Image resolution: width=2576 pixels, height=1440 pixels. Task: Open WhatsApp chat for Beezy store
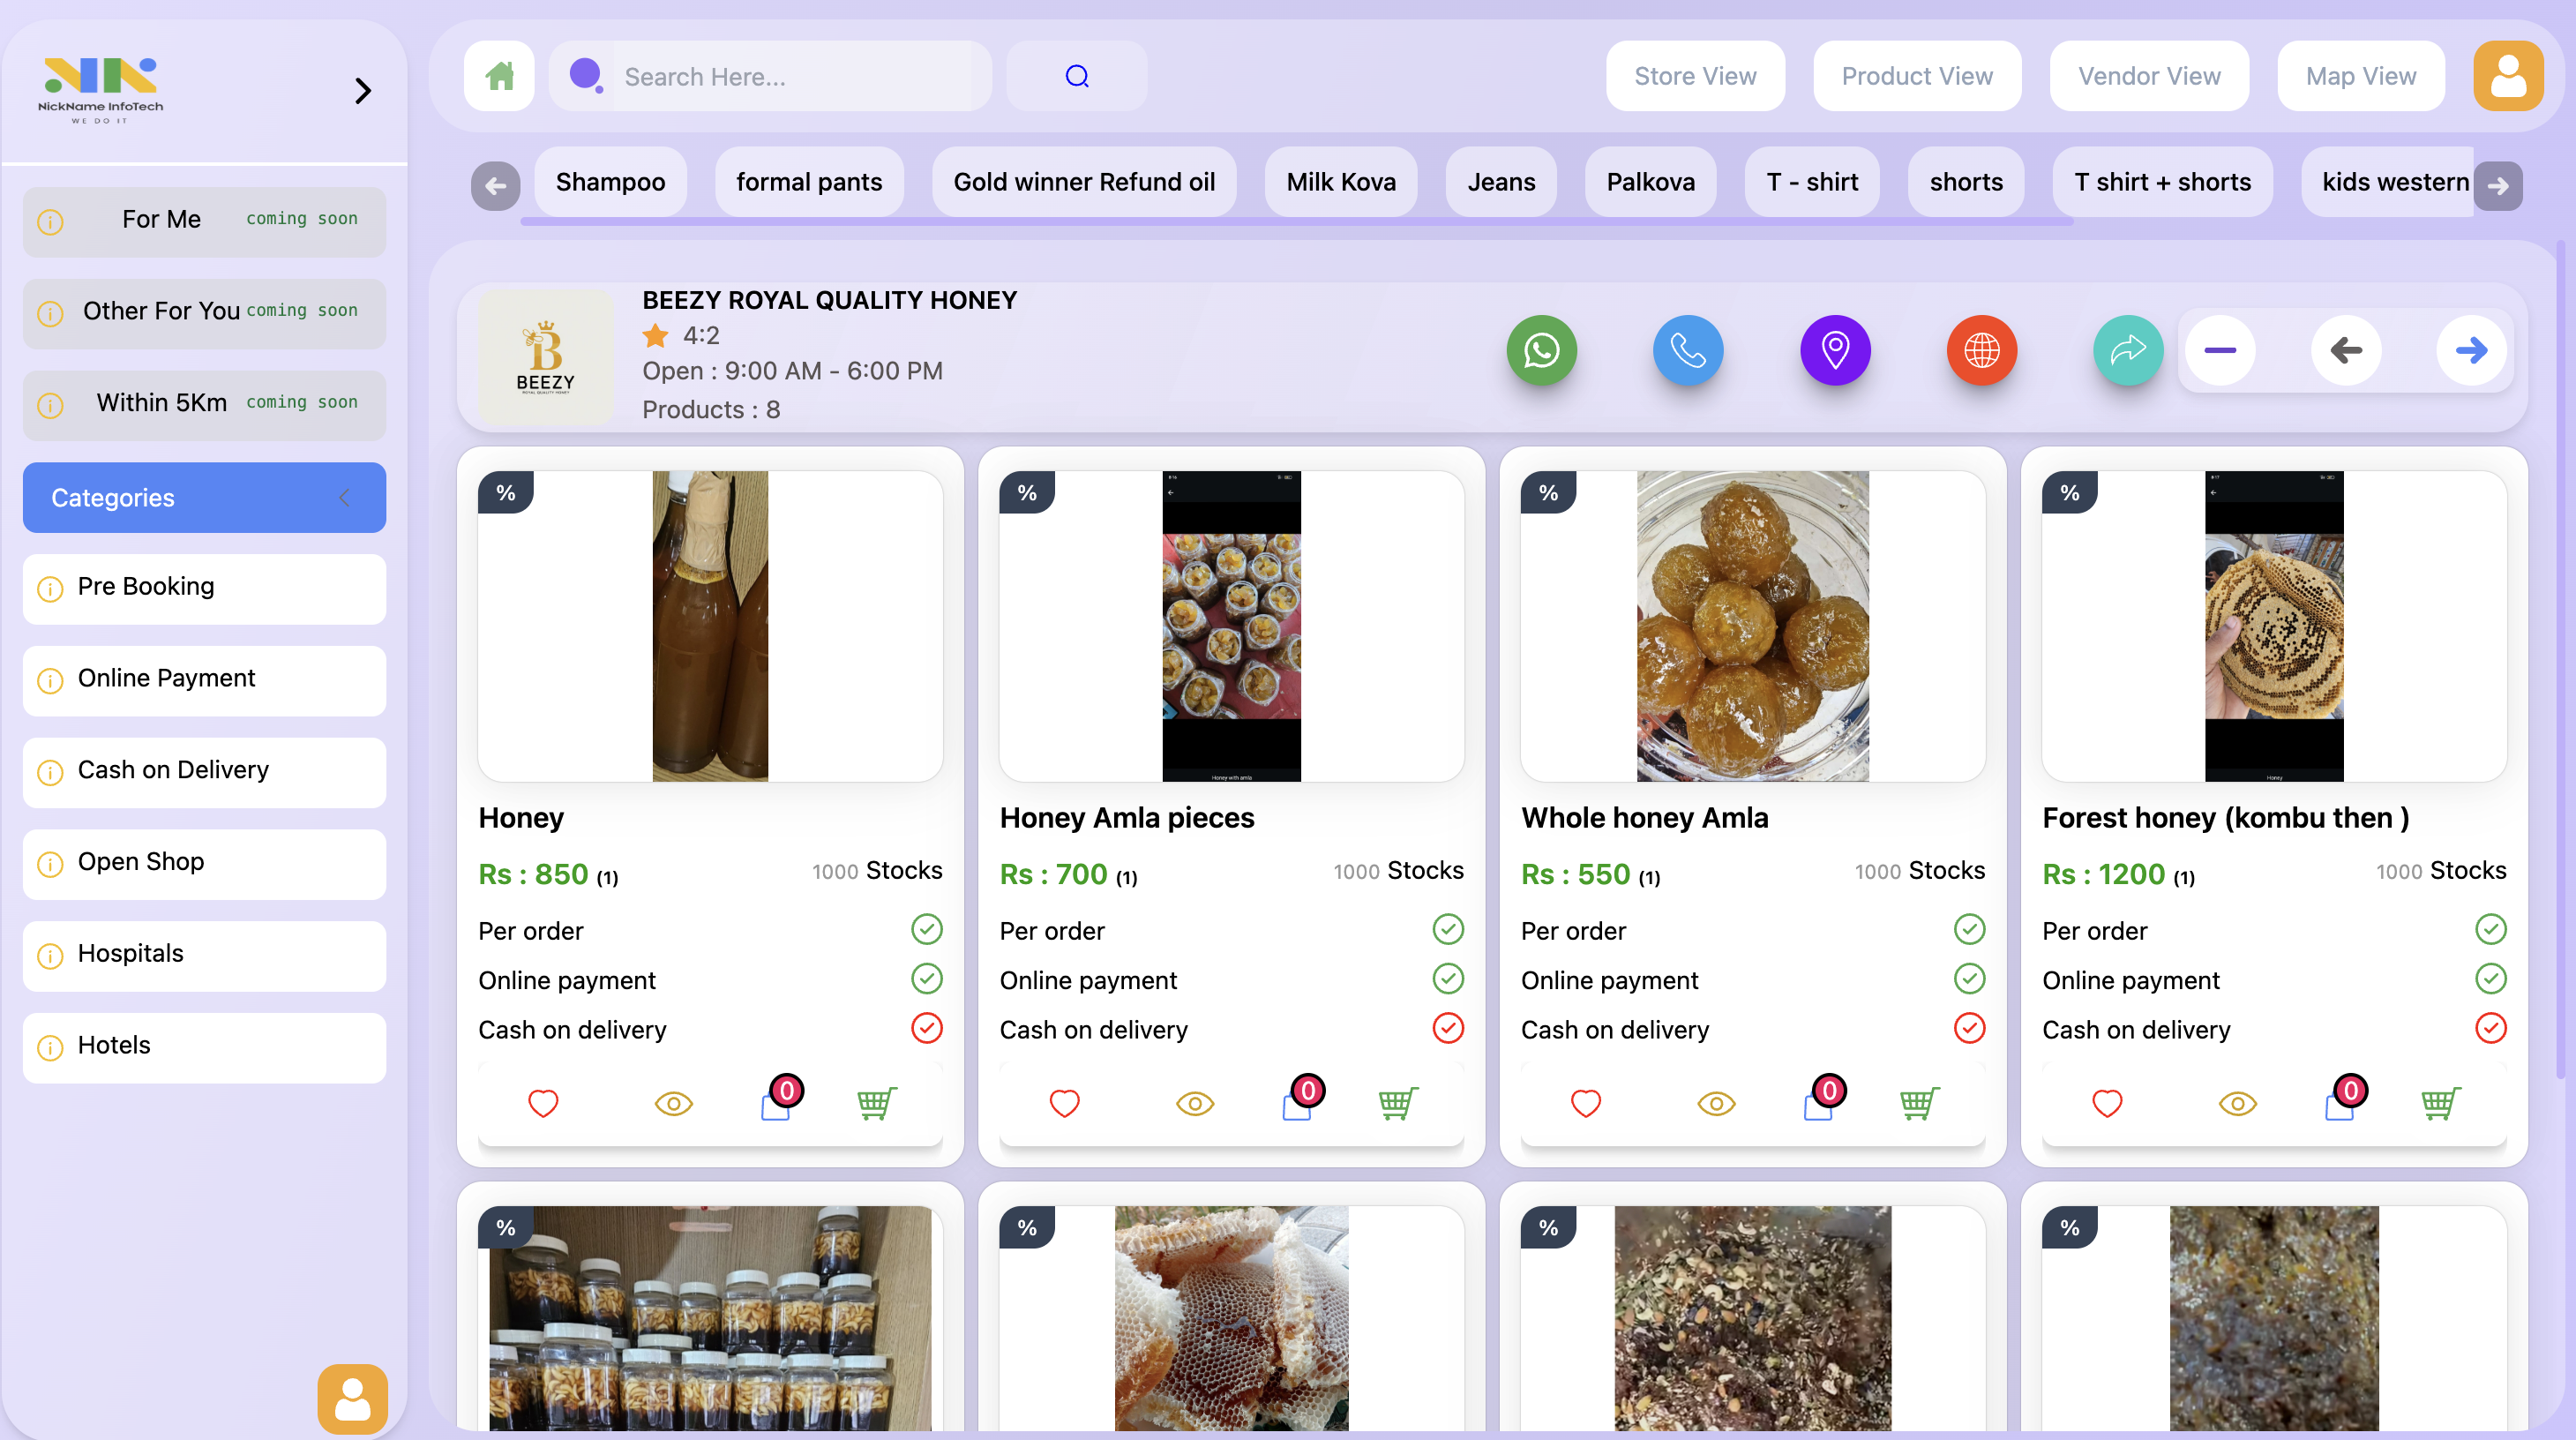1541,351
